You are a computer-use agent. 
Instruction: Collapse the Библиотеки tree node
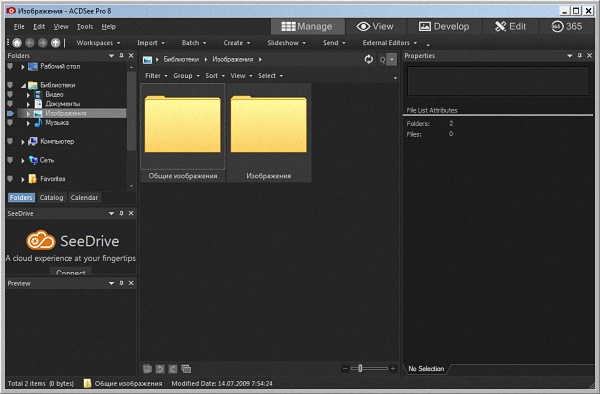pos(23,85)
